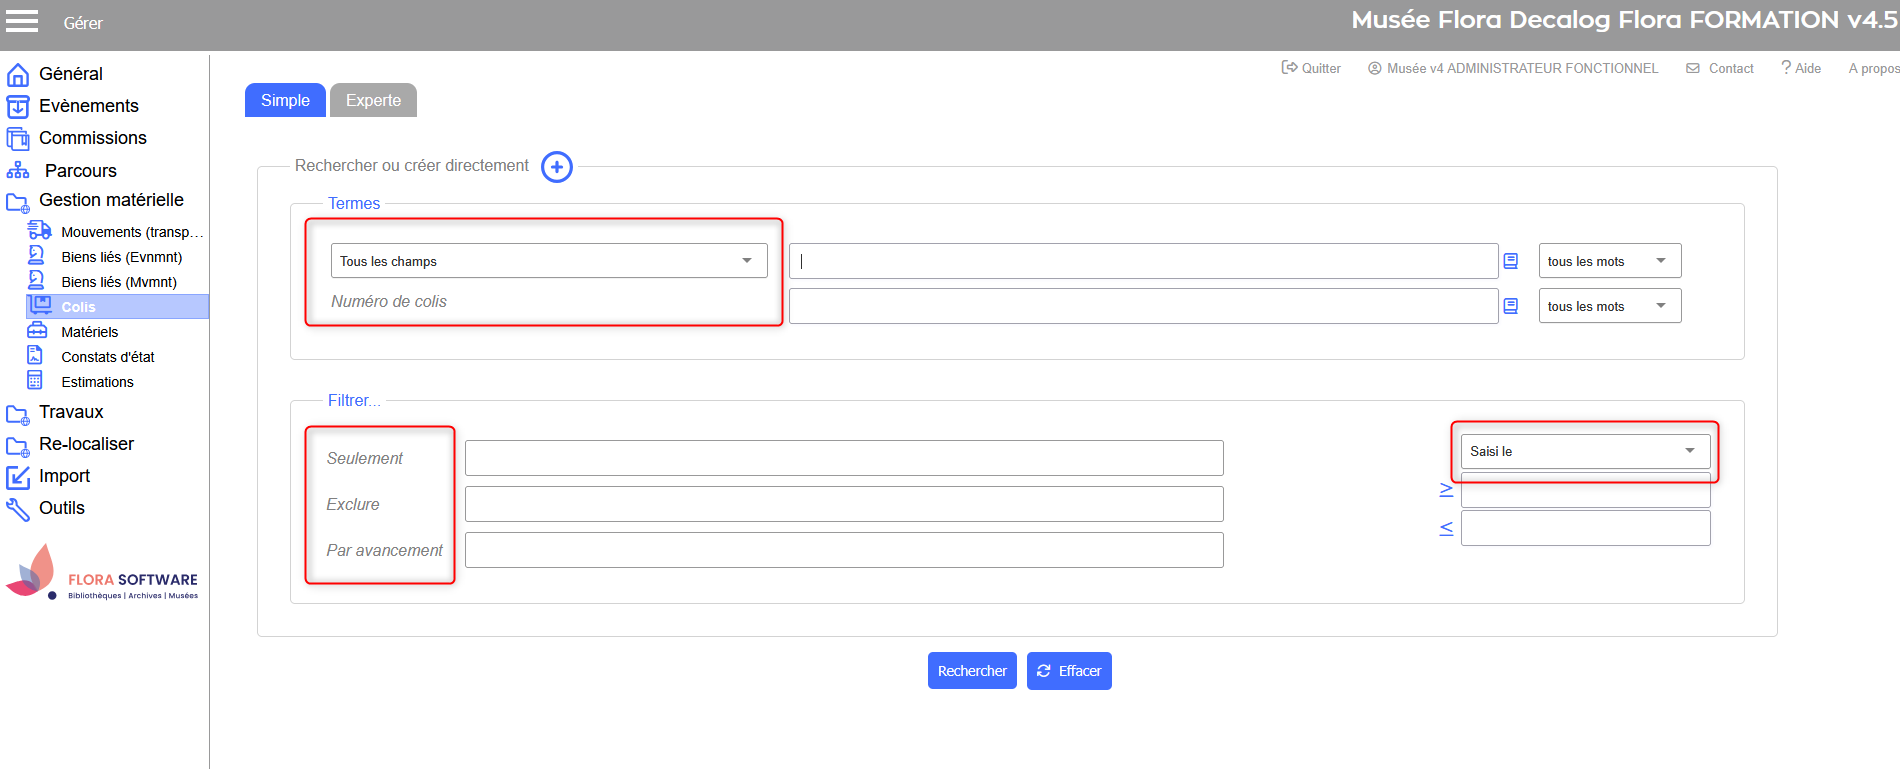Click the Evènements calendar icon
The height and width of the screenshot is (769, 1900).
18,107
